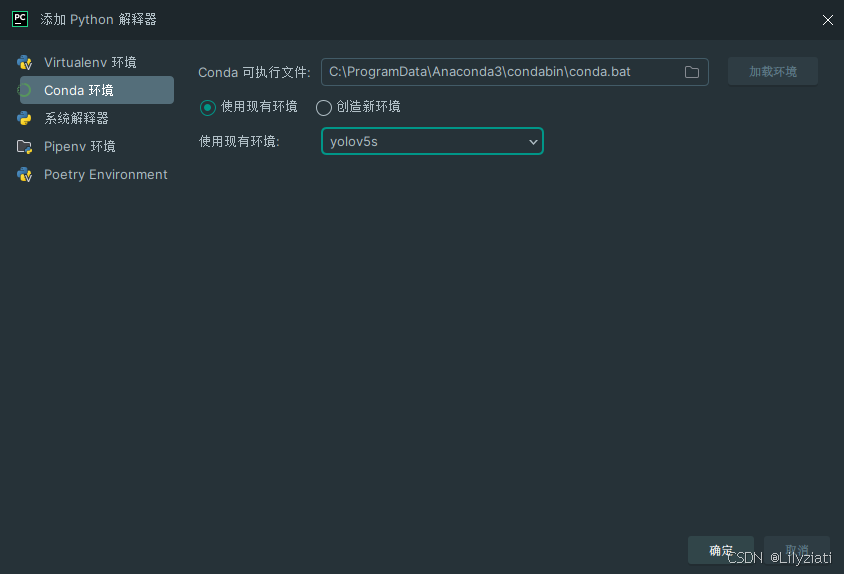Select the 使用现有环境 radio button
Image resolution: width=844 pixels, height=574 pixels.
208,108
